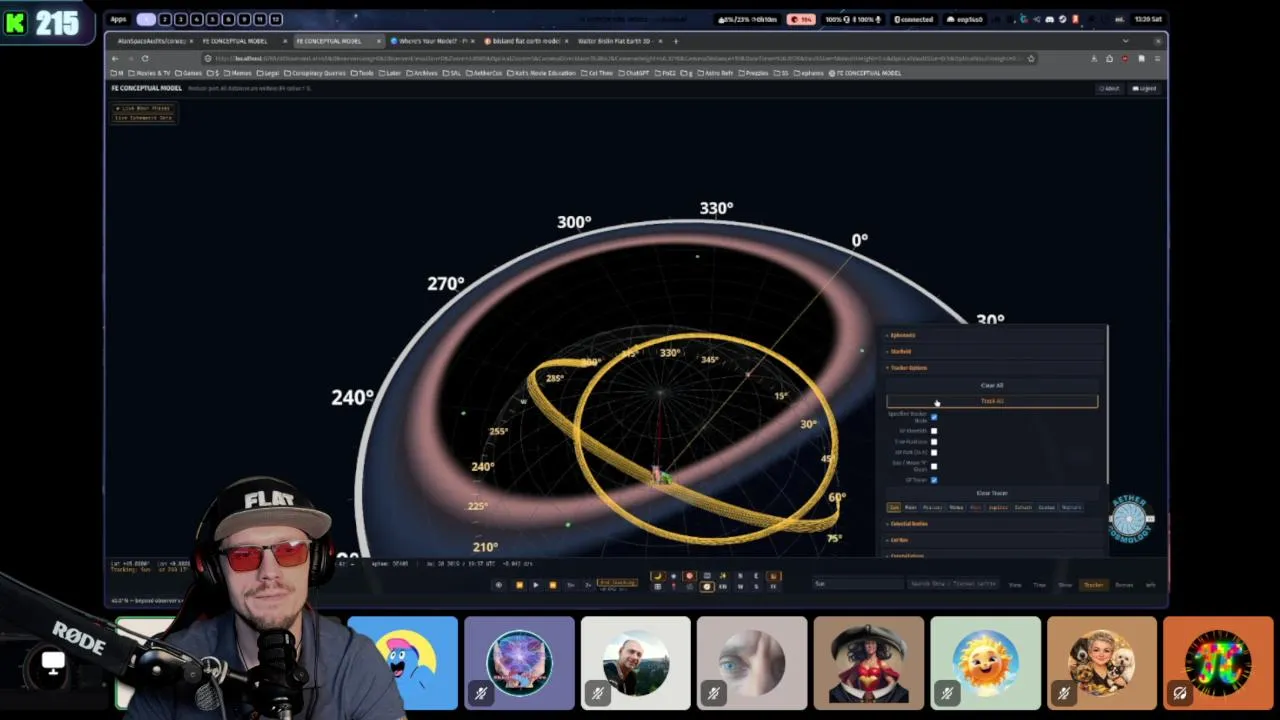
Task: Click the N compass direction button
Action: click(x=740, y=576)
